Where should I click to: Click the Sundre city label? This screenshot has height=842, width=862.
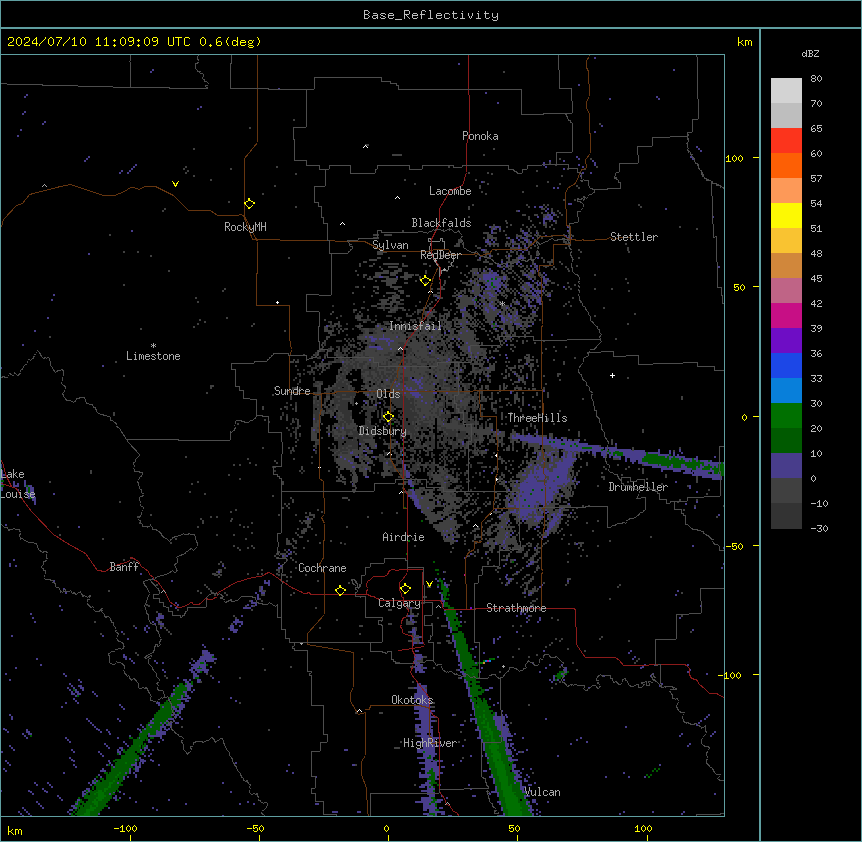[x=292, y=391]
